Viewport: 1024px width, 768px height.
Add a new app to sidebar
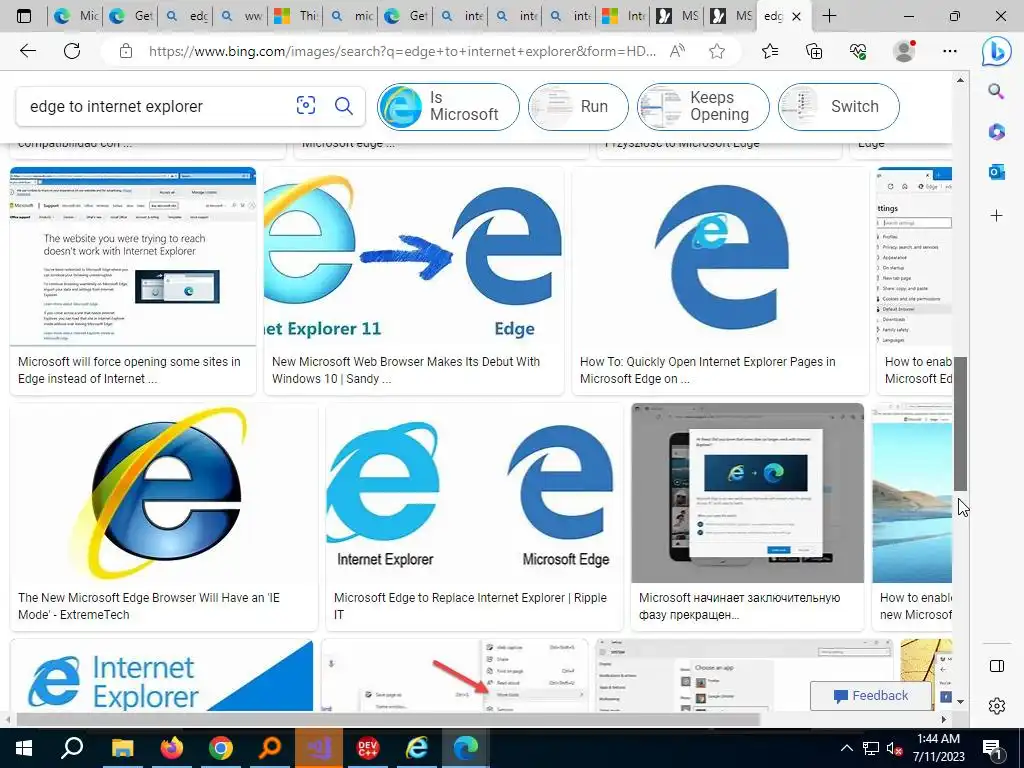pos(996,215)
